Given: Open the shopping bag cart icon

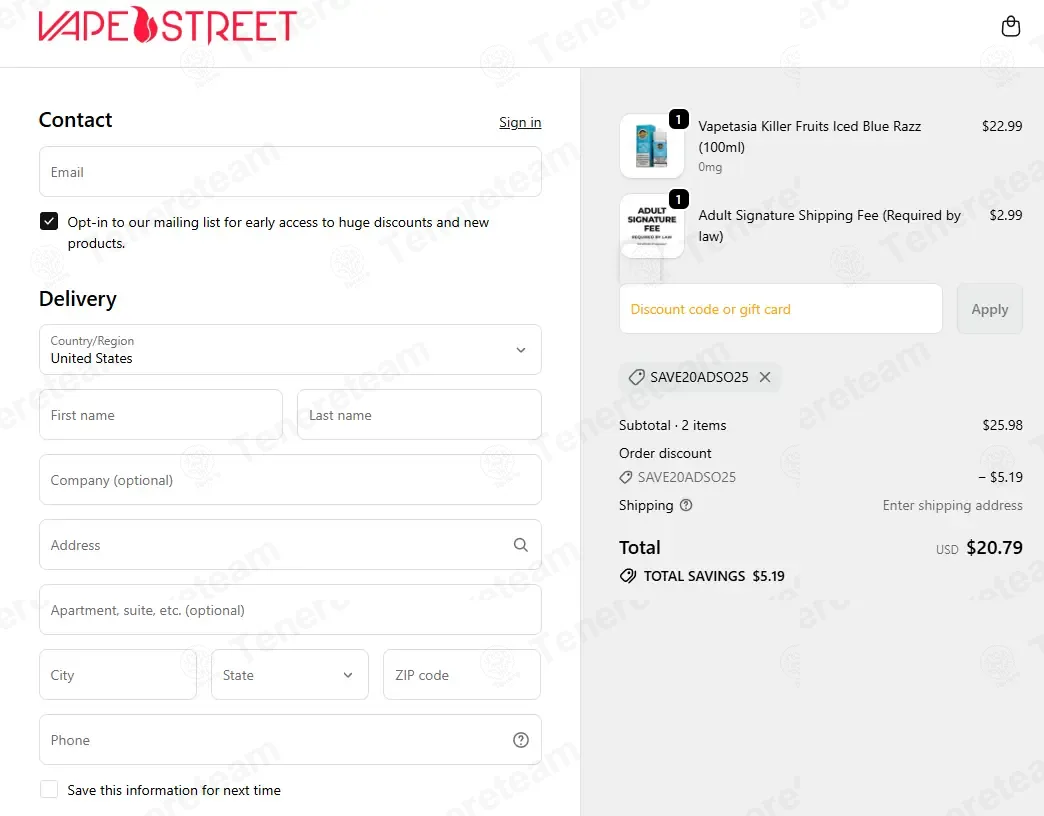Looking at the screenshot, I should point(1010,26).
